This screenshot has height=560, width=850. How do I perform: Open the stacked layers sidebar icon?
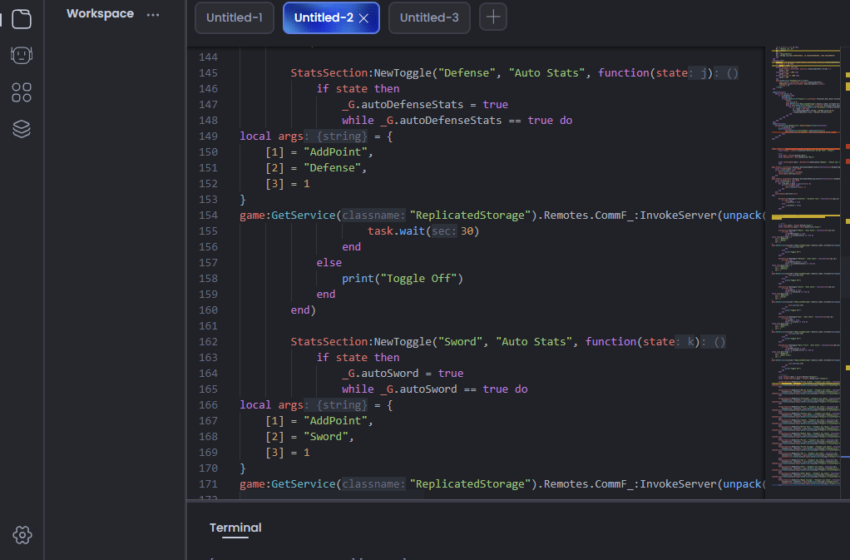(22, 129)
